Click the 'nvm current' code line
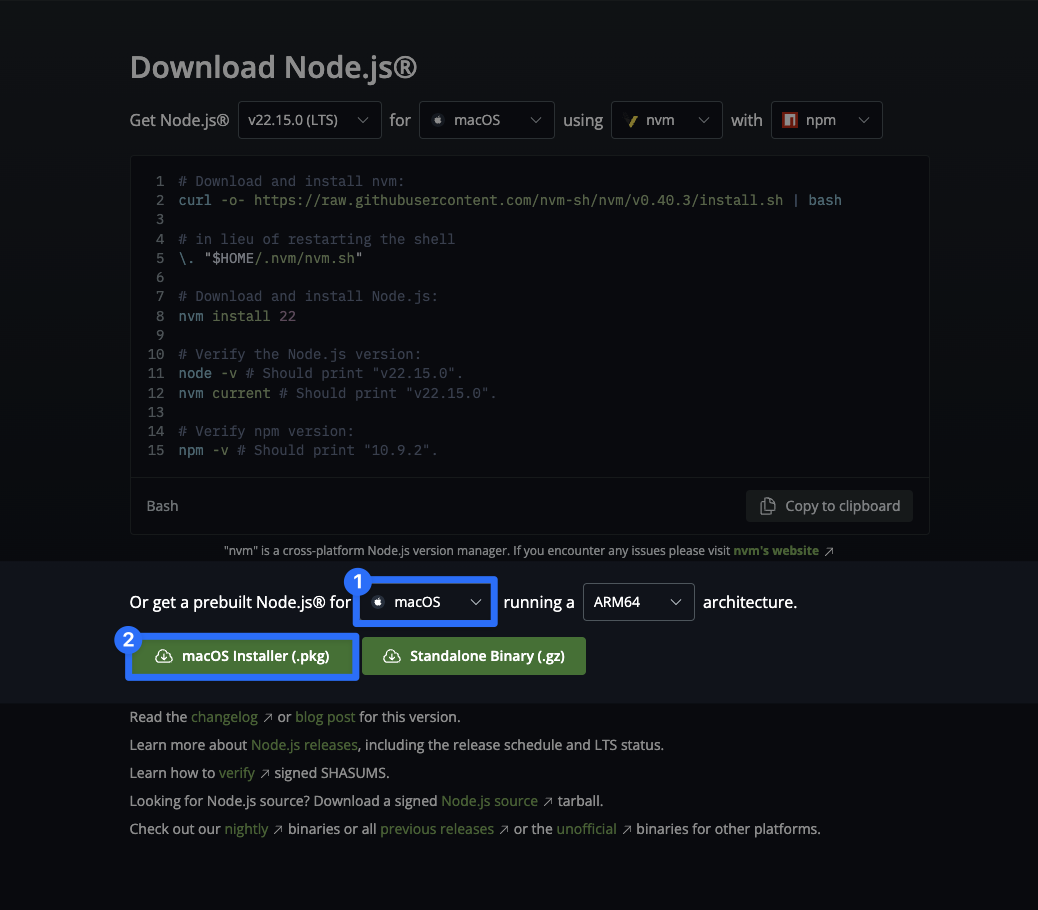 click(337, 393)
